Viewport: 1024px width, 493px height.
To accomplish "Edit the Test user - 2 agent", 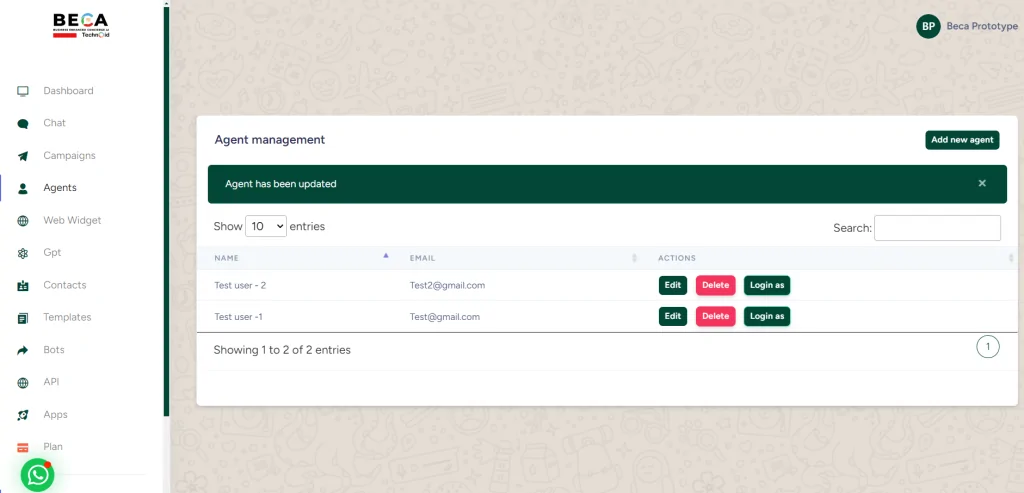I will (673, 285).
